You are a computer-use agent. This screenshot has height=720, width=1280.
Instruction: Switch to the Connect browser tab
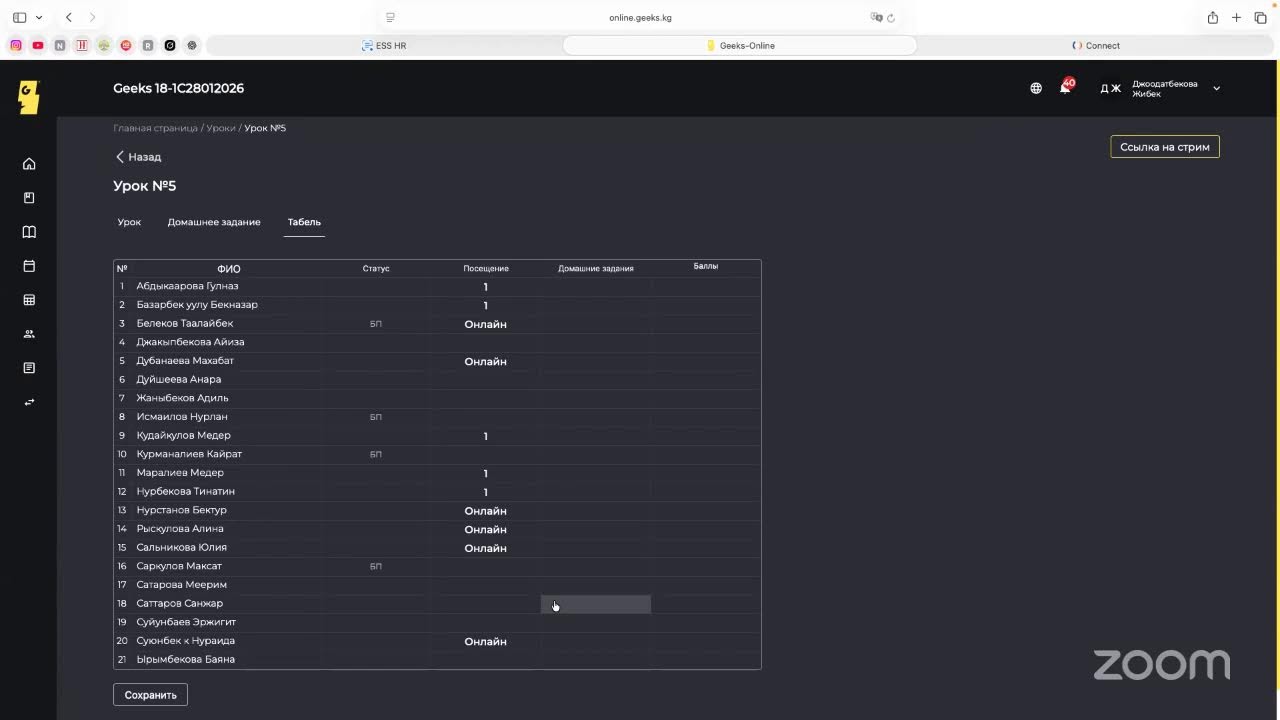click(x=1096, y=45)
